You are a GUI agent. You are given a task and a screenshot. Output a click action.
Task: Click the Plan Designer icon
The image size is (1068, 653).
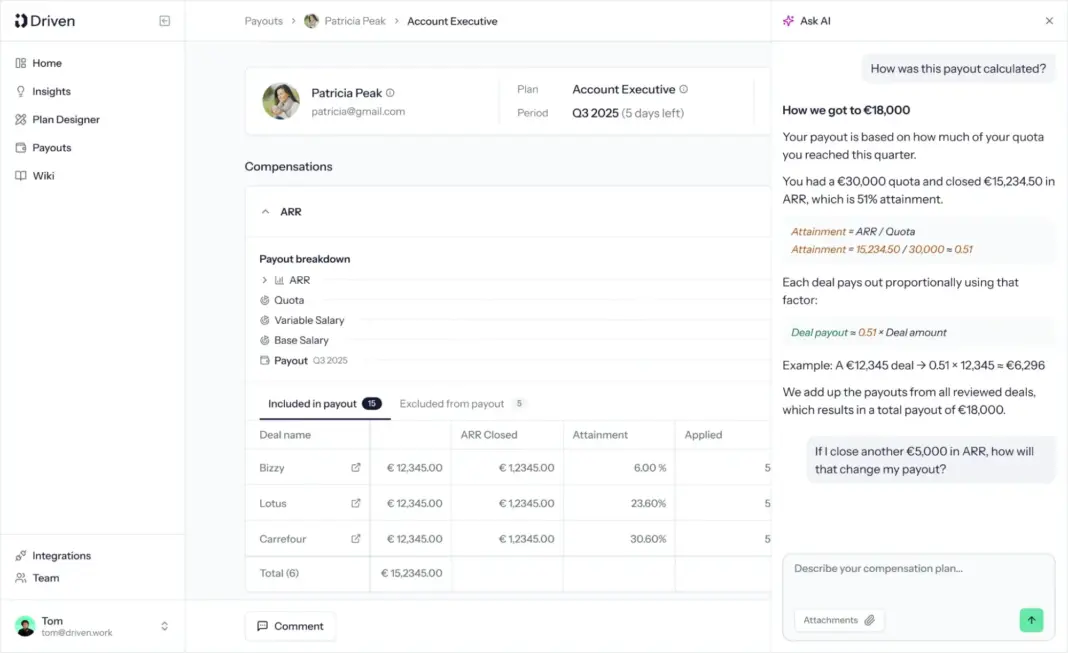(20, 120)
